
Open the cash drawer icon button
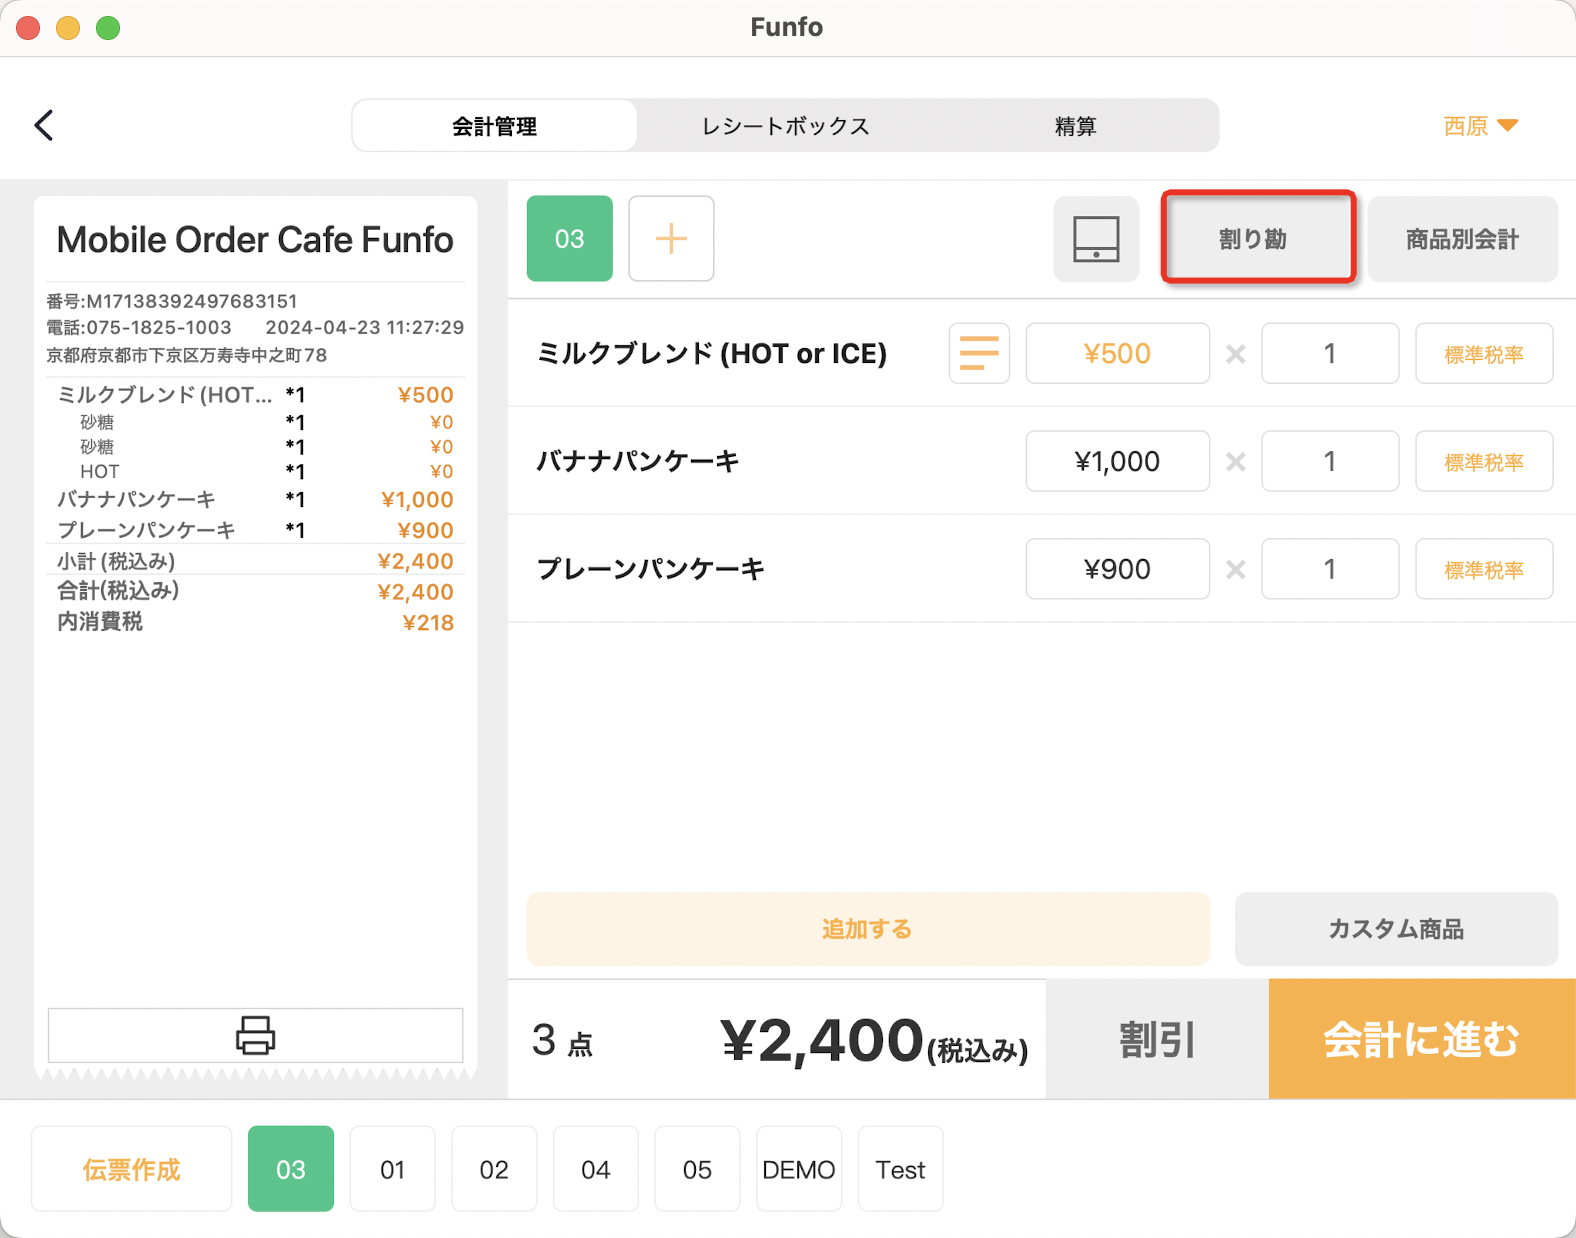1096,238
